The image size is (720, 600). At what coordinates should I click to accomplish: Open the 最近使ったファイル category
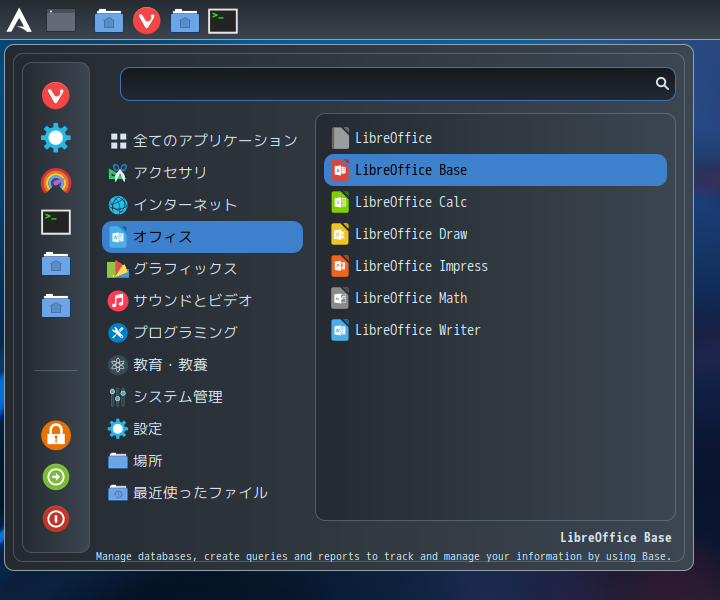coord(202,493)
